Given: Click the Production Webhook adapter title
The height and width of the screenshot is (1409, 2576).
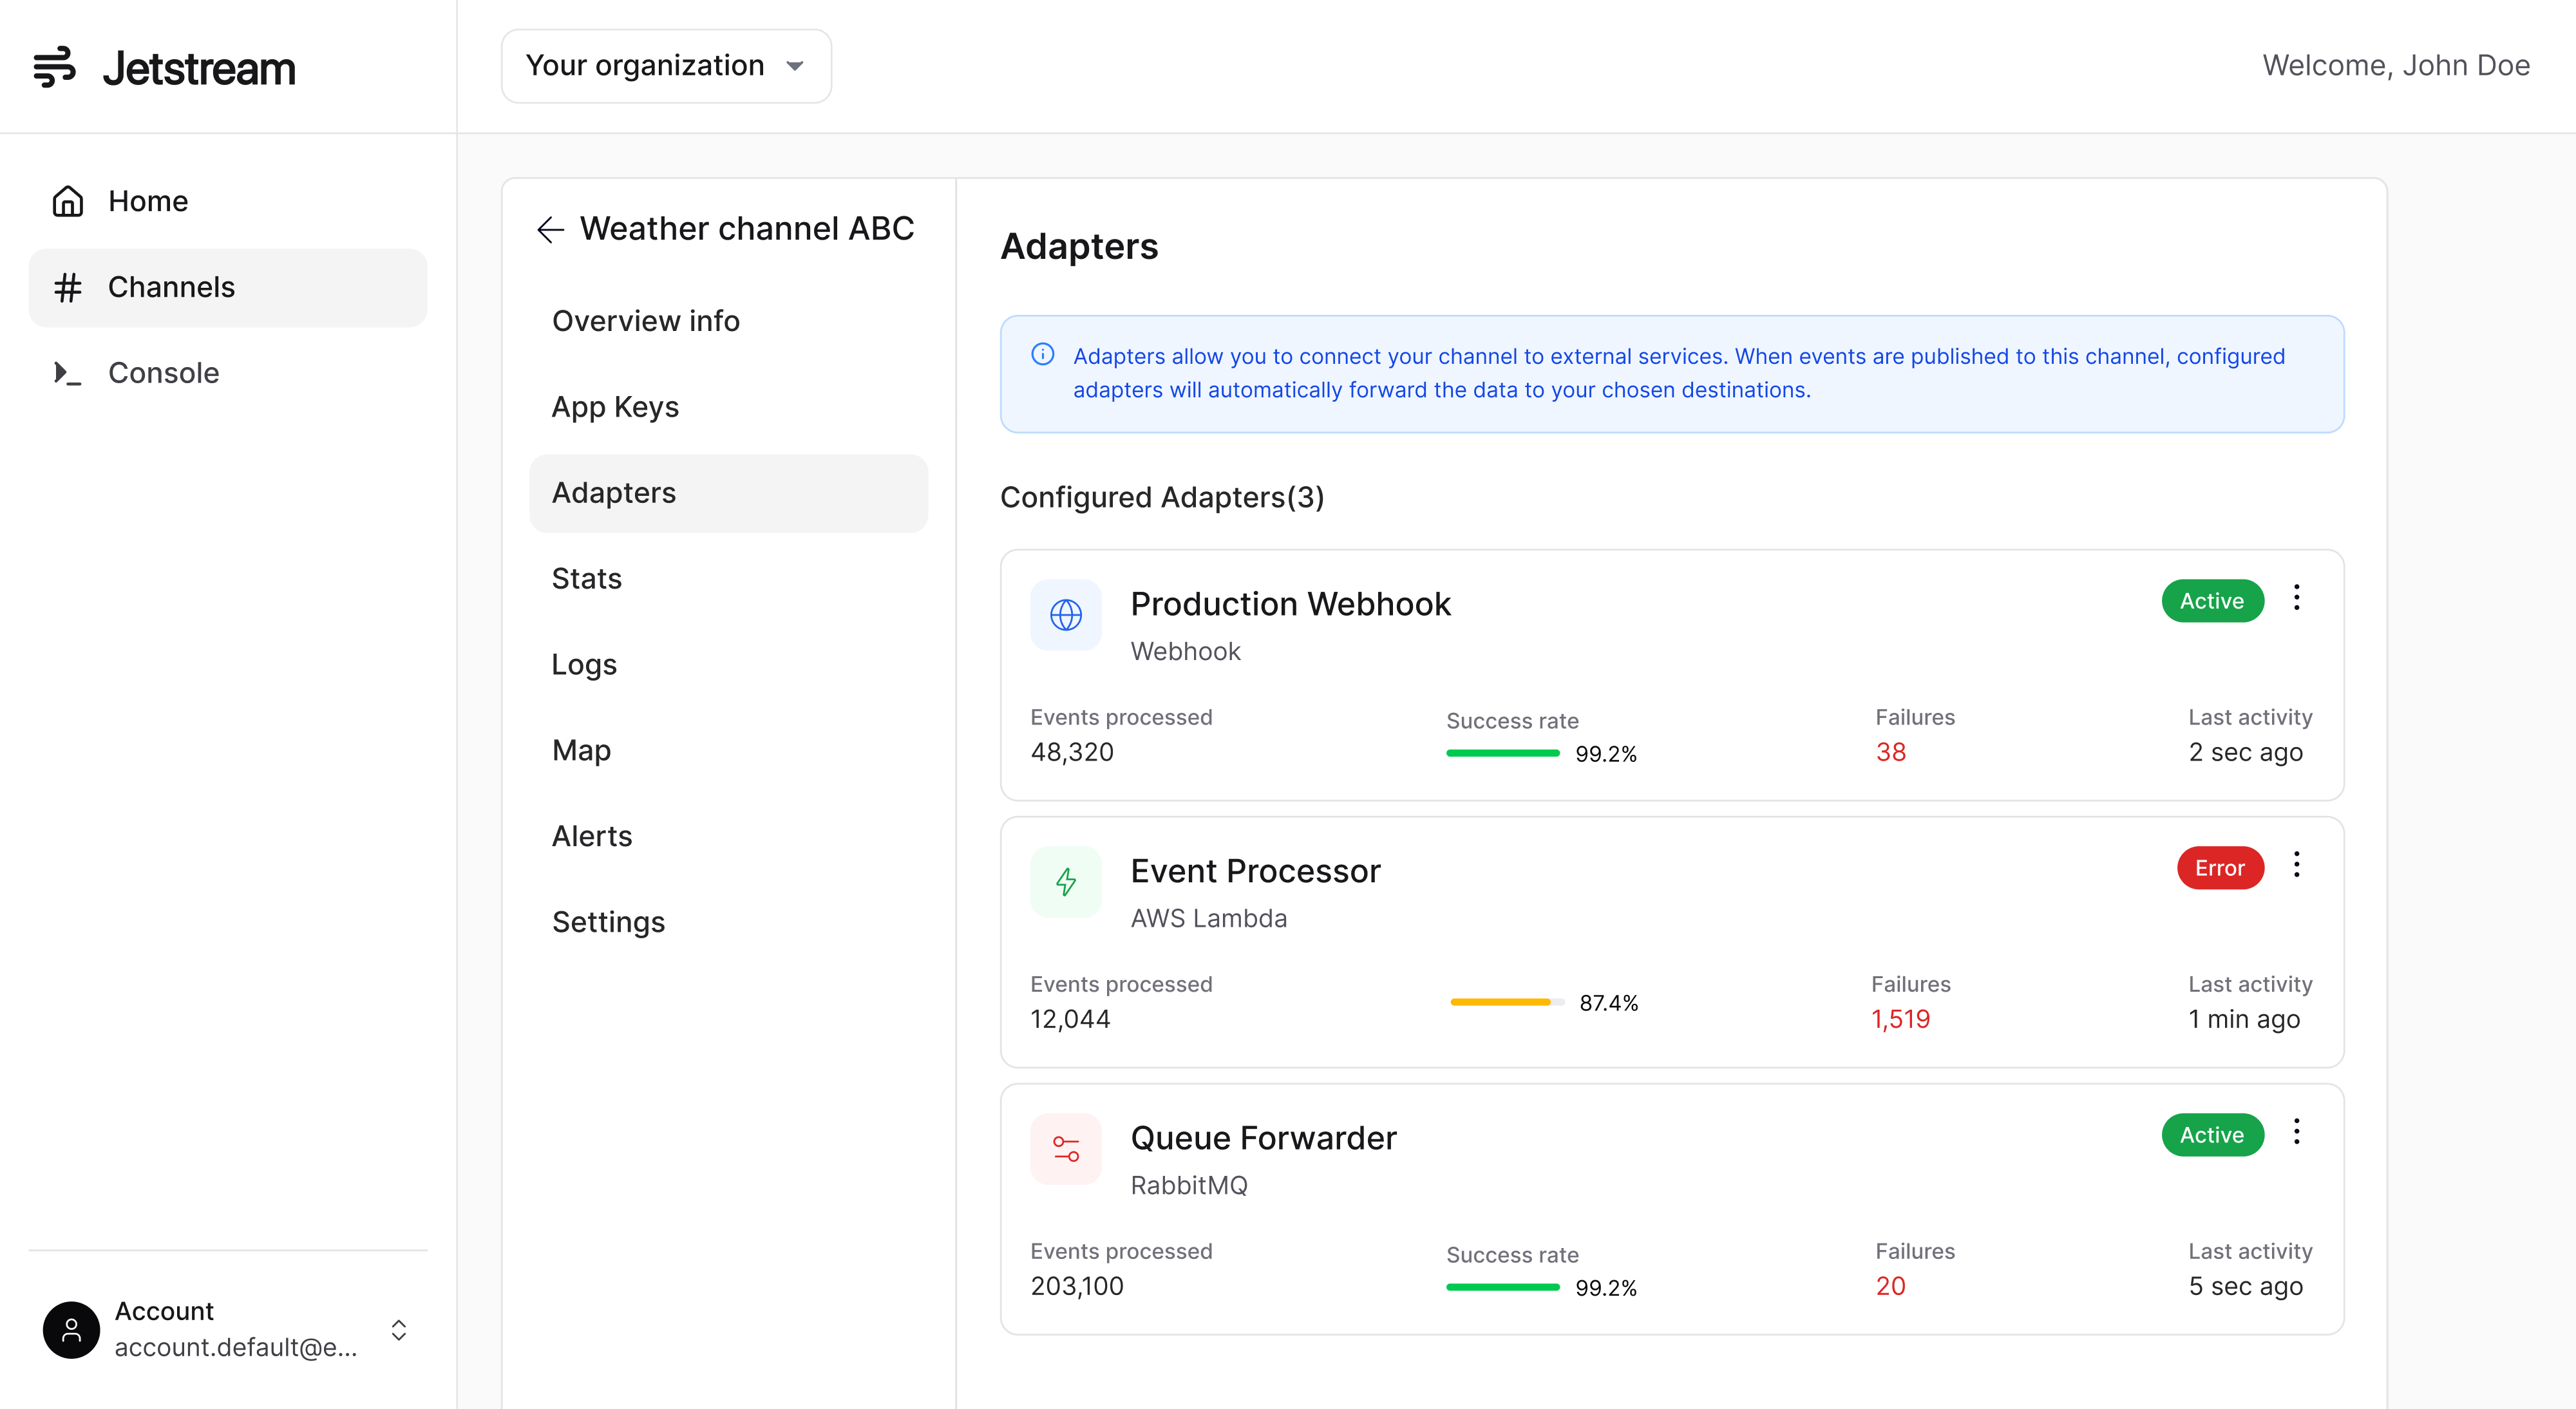Looking at the screenshot, I should pos(1290,604).
